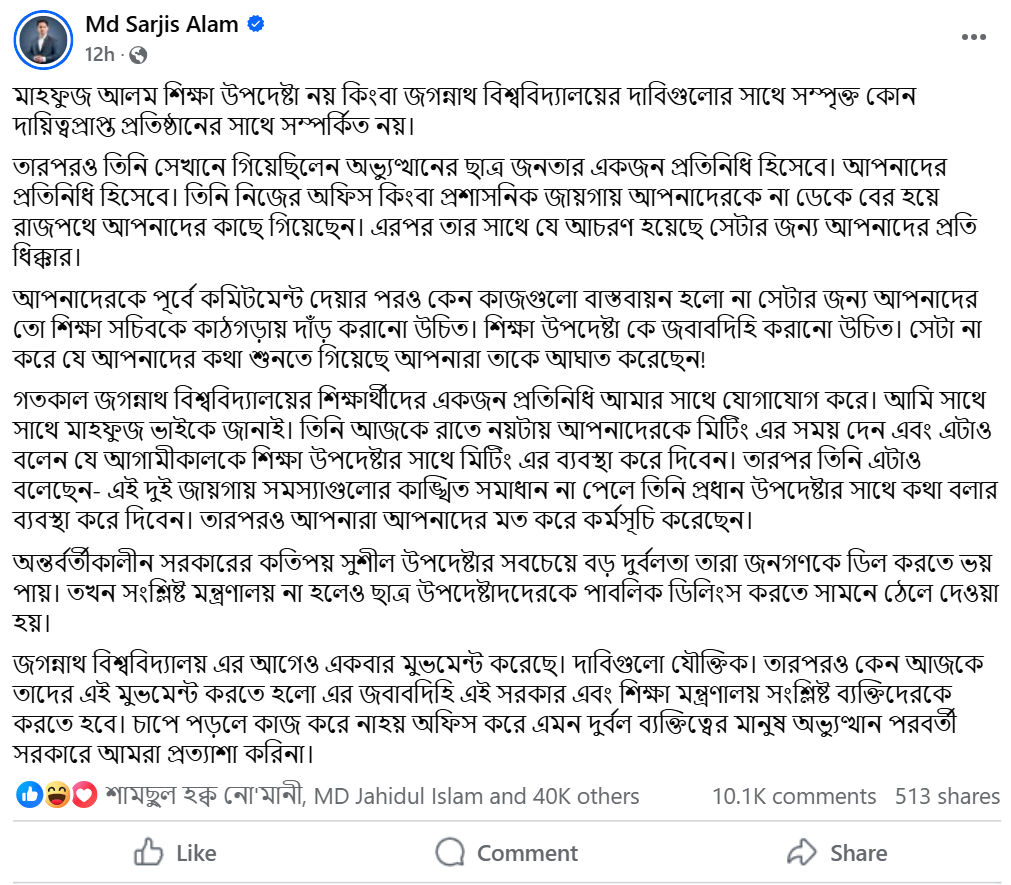
Task: View the 513 shares list
Action: 947,796
